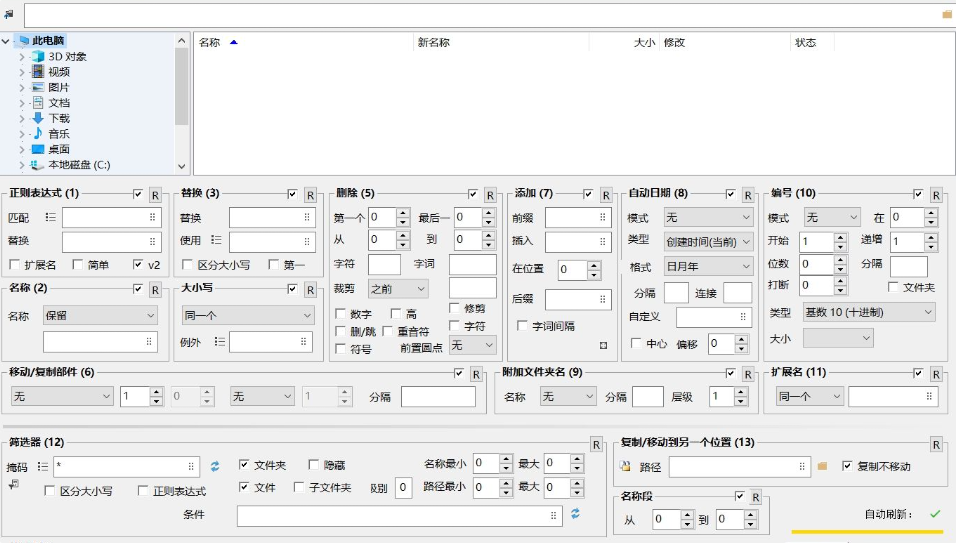Check the 数字 option in 删除 panel
This screenshot has height=543, width=957.
pos(341,314)
